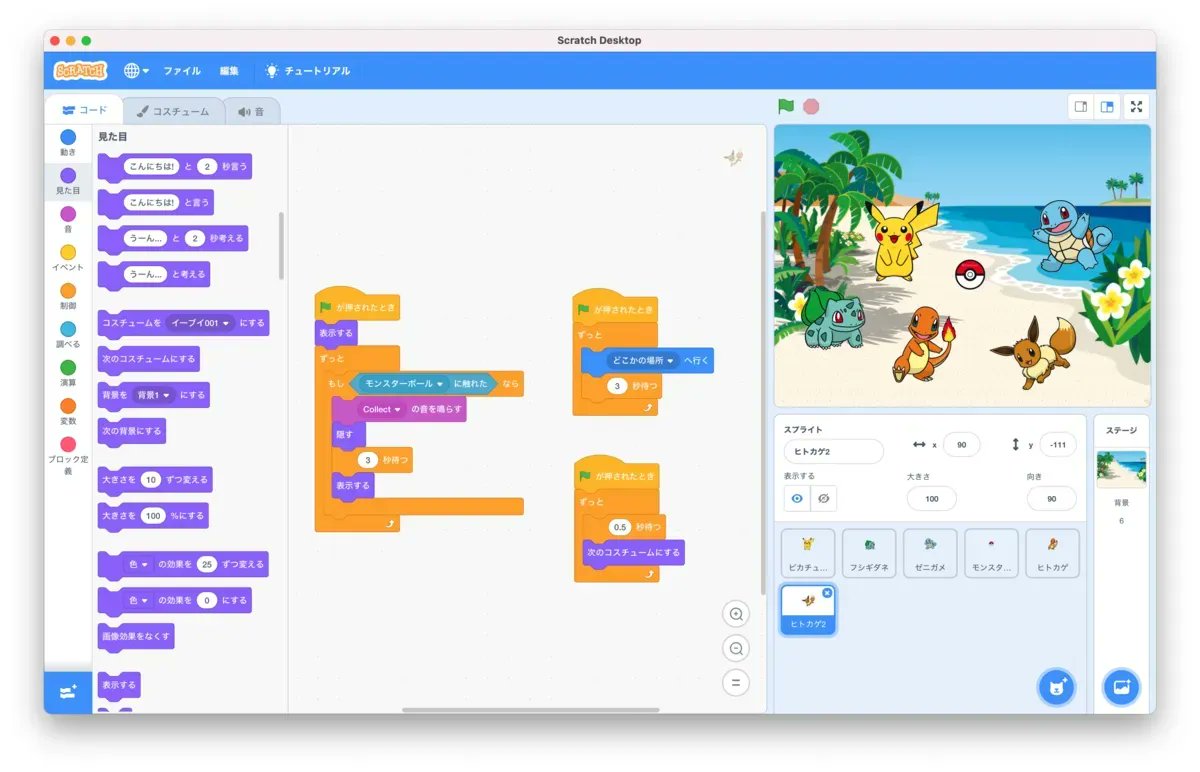Switch to the コード tab

pos(84,111)
